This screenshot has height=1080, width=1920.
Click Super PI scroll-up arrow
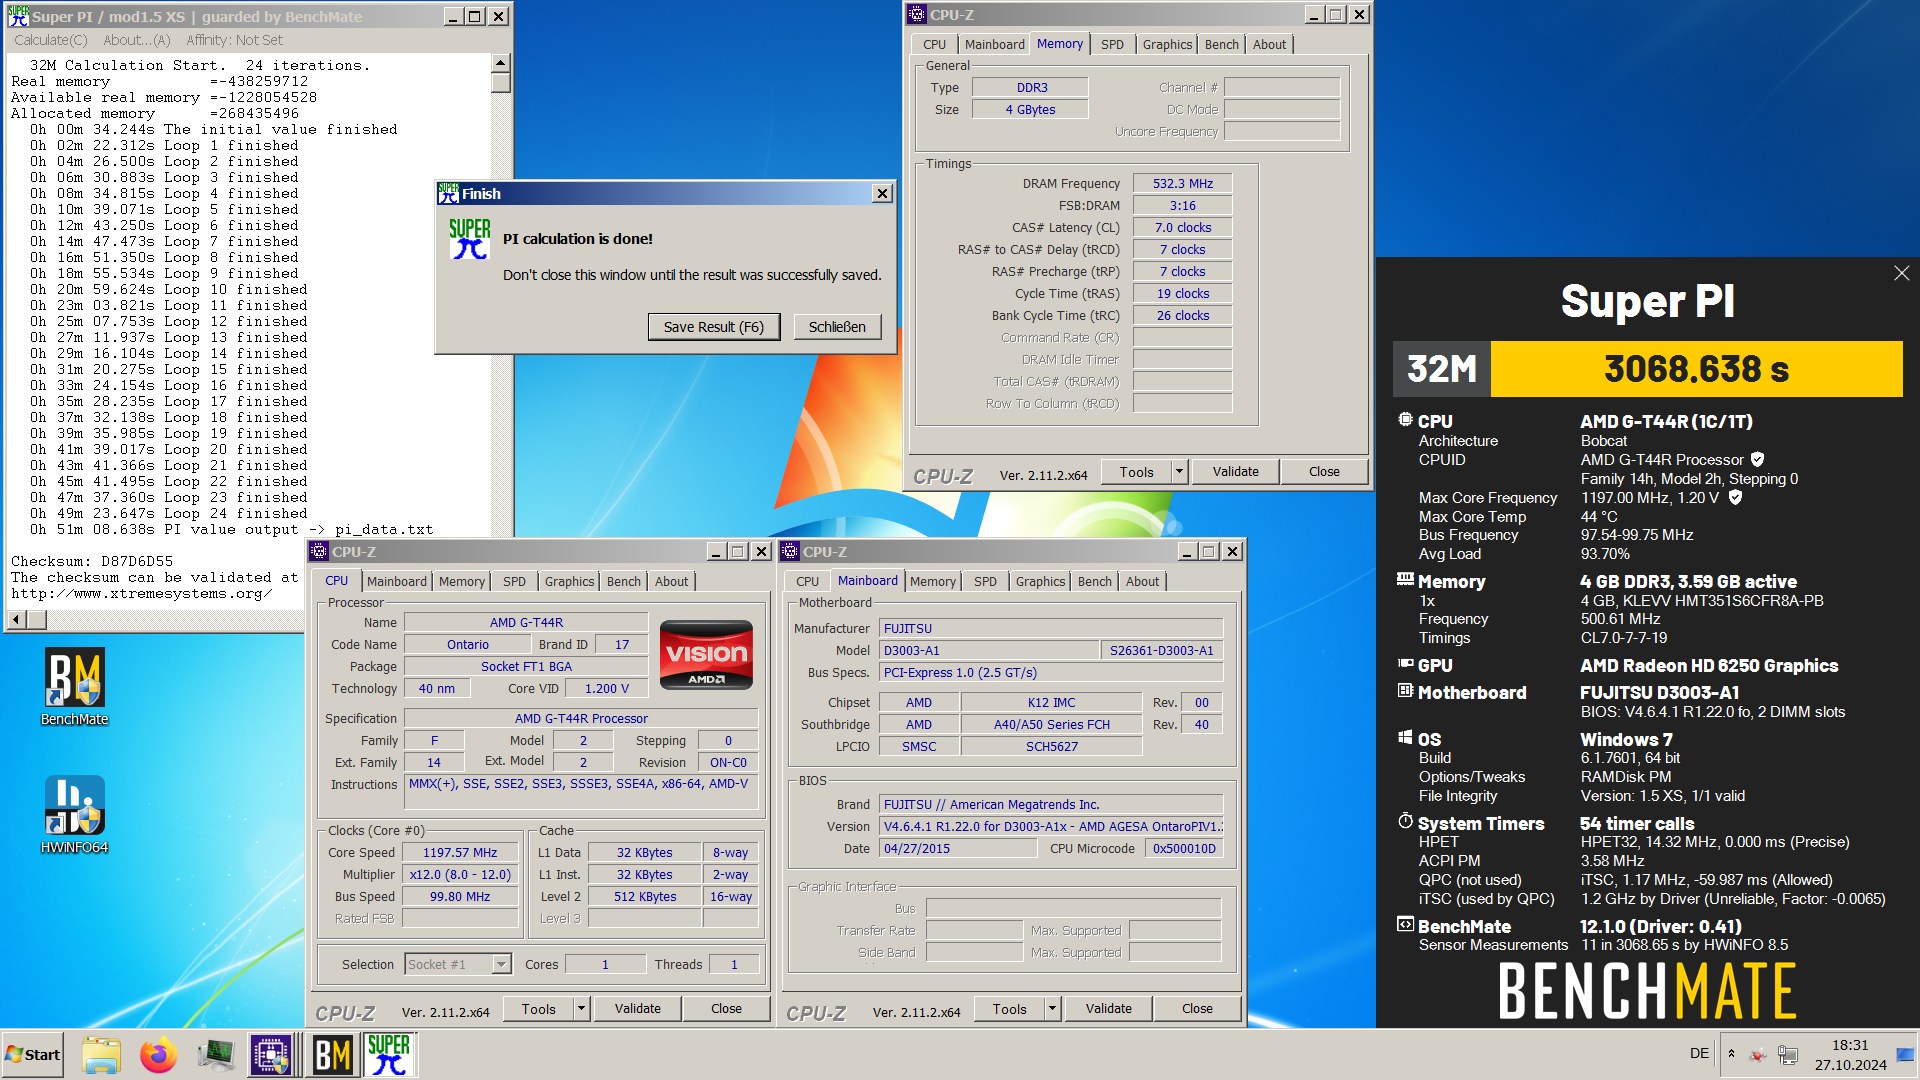tap(500, 63)
